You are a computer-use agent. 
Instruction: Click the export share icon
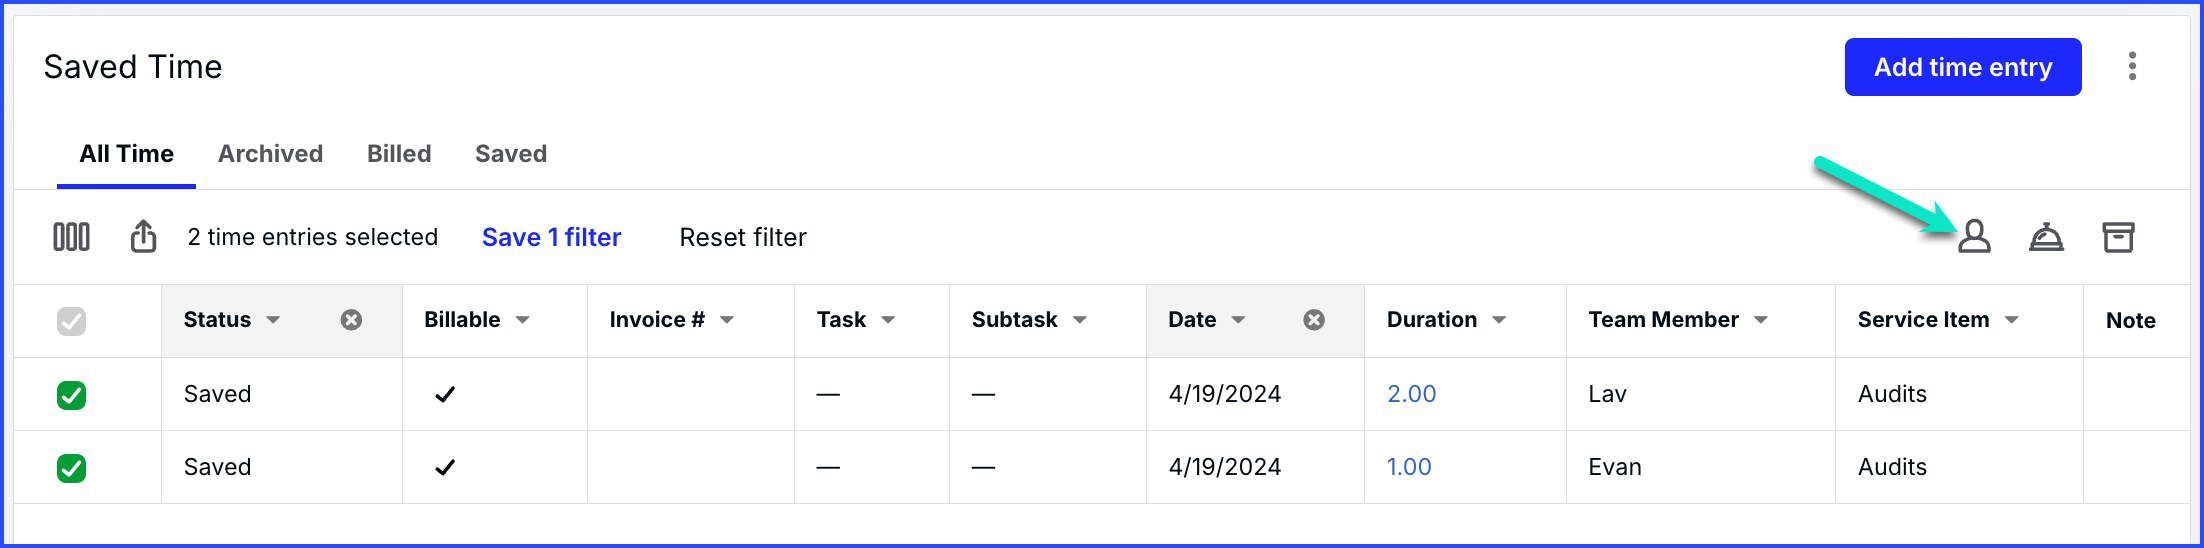point(143,236)
